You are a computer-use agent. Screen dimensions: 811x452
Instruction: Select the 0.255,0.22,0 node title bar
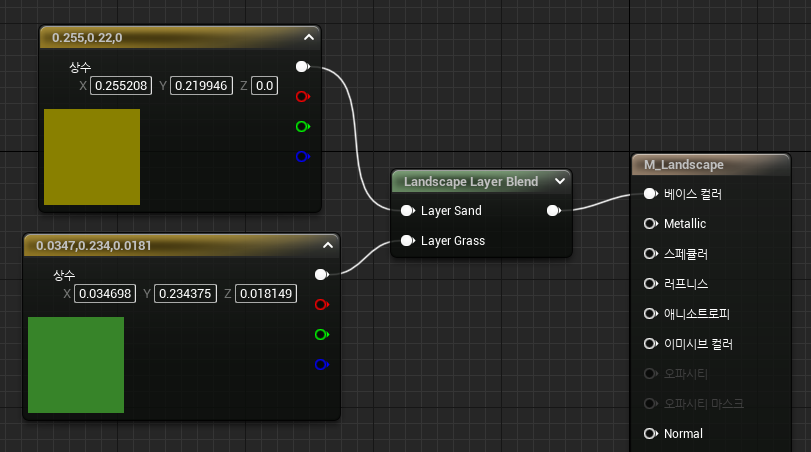[x=180, y=37]
